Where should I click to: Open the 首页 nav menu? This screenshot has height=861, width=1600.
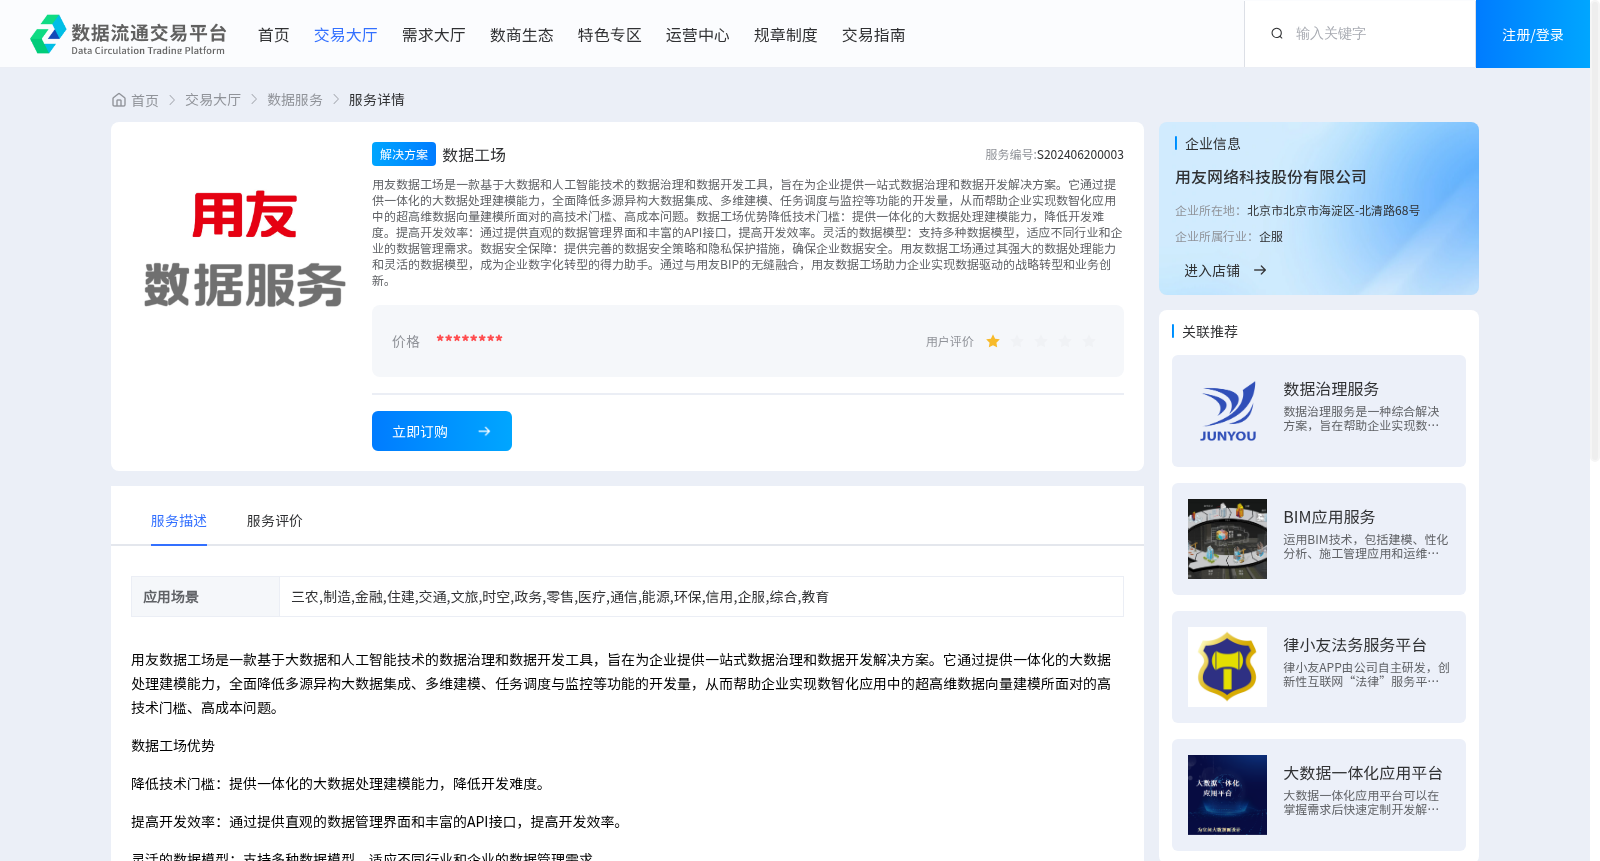(274, 35)
